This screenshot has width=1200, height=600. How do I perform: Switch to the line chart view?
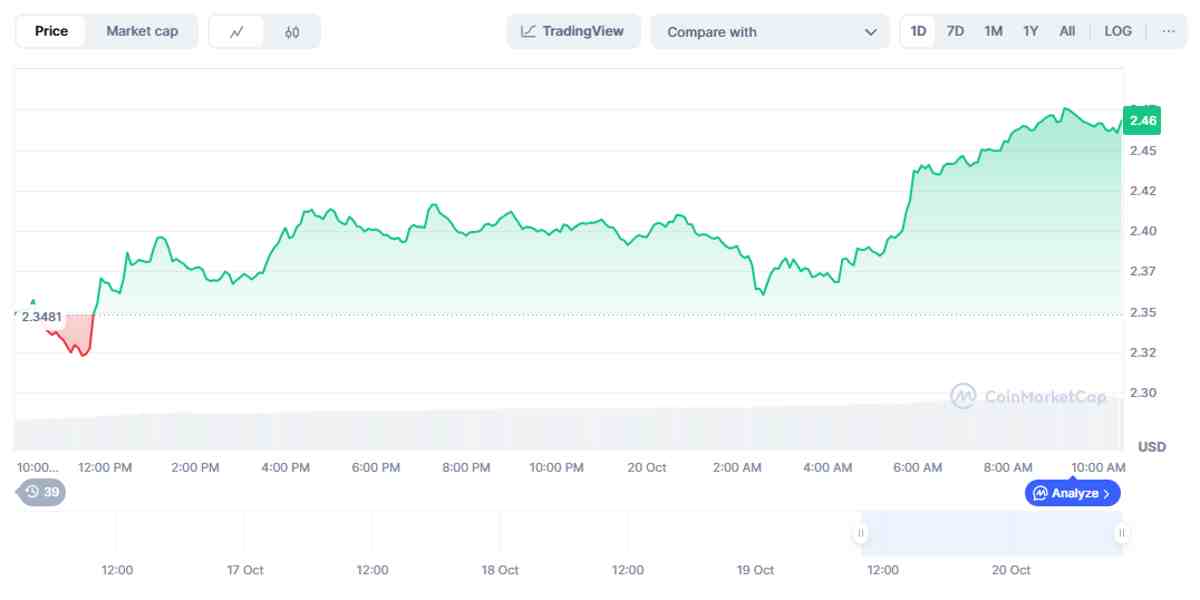tap(237, 32)
